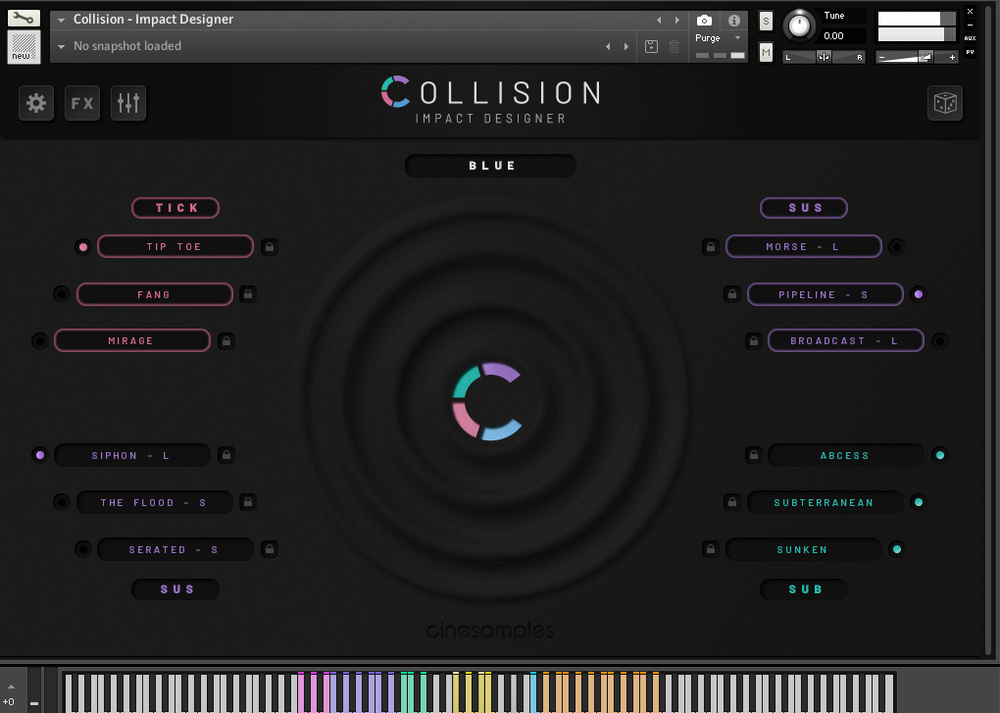
Task: Click the wrench edit-instrument icon
Action: [24, 18]
